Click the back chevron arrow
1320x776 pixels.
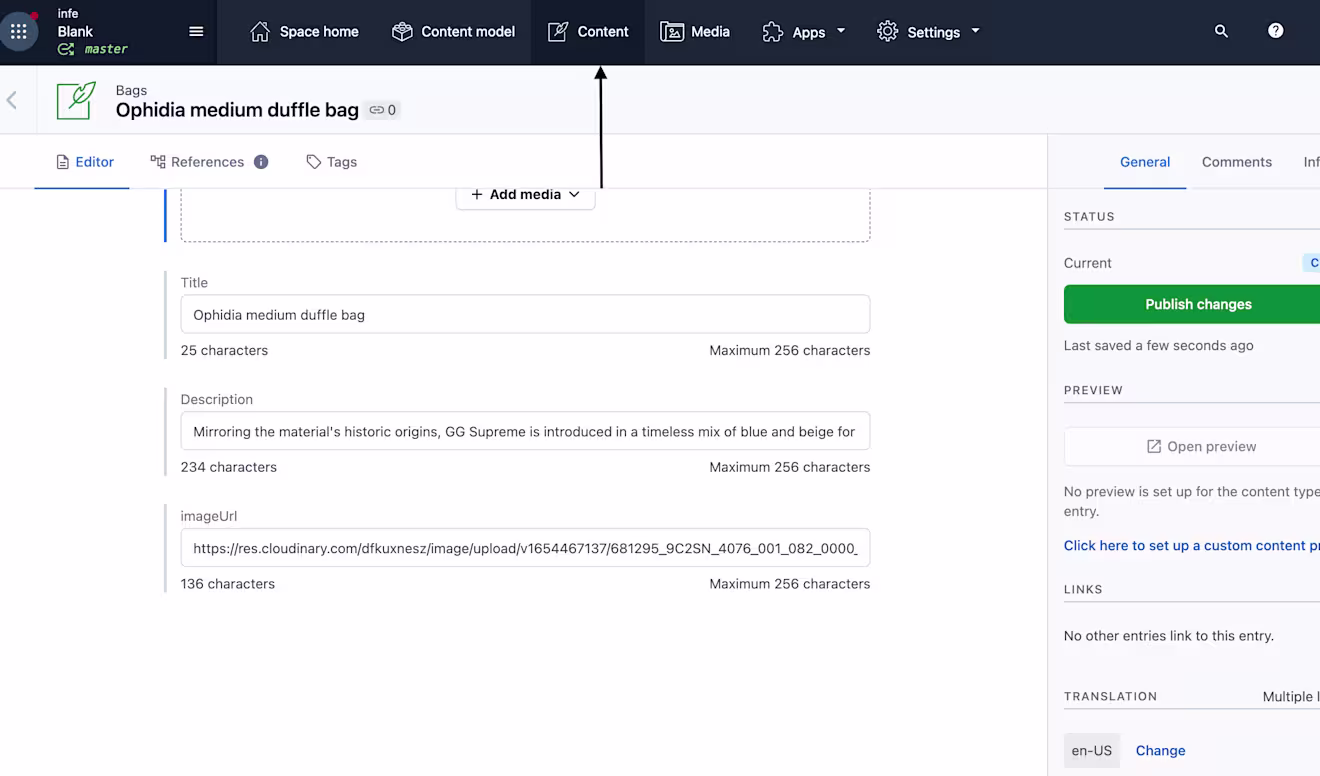(x=12, y=100)
